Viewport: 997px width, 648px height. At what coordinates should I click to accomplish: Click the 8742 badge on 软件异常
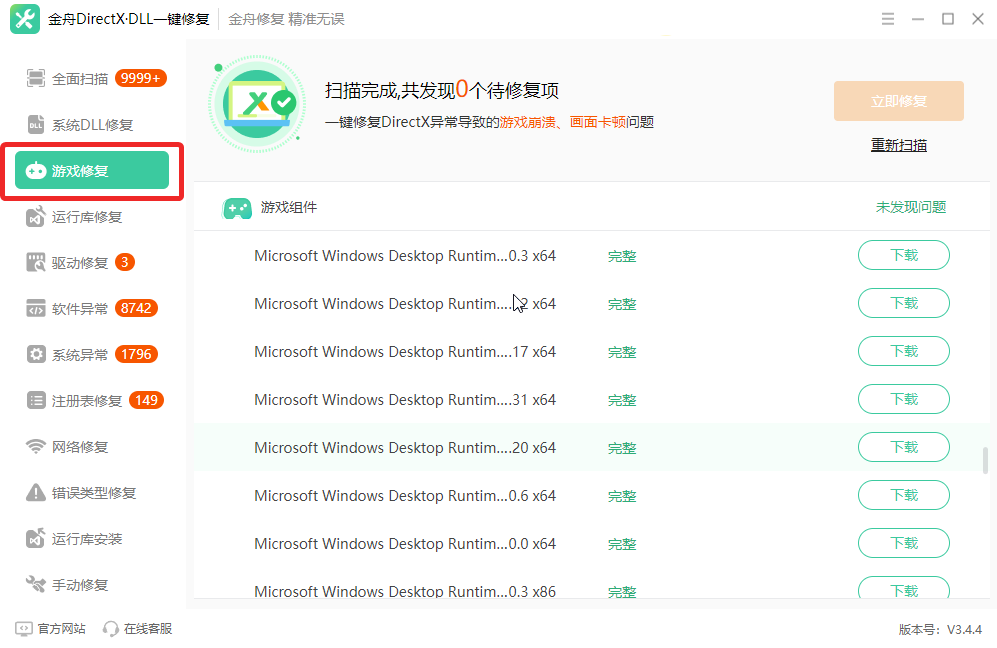pyautogui.click(x=136, y=308)
